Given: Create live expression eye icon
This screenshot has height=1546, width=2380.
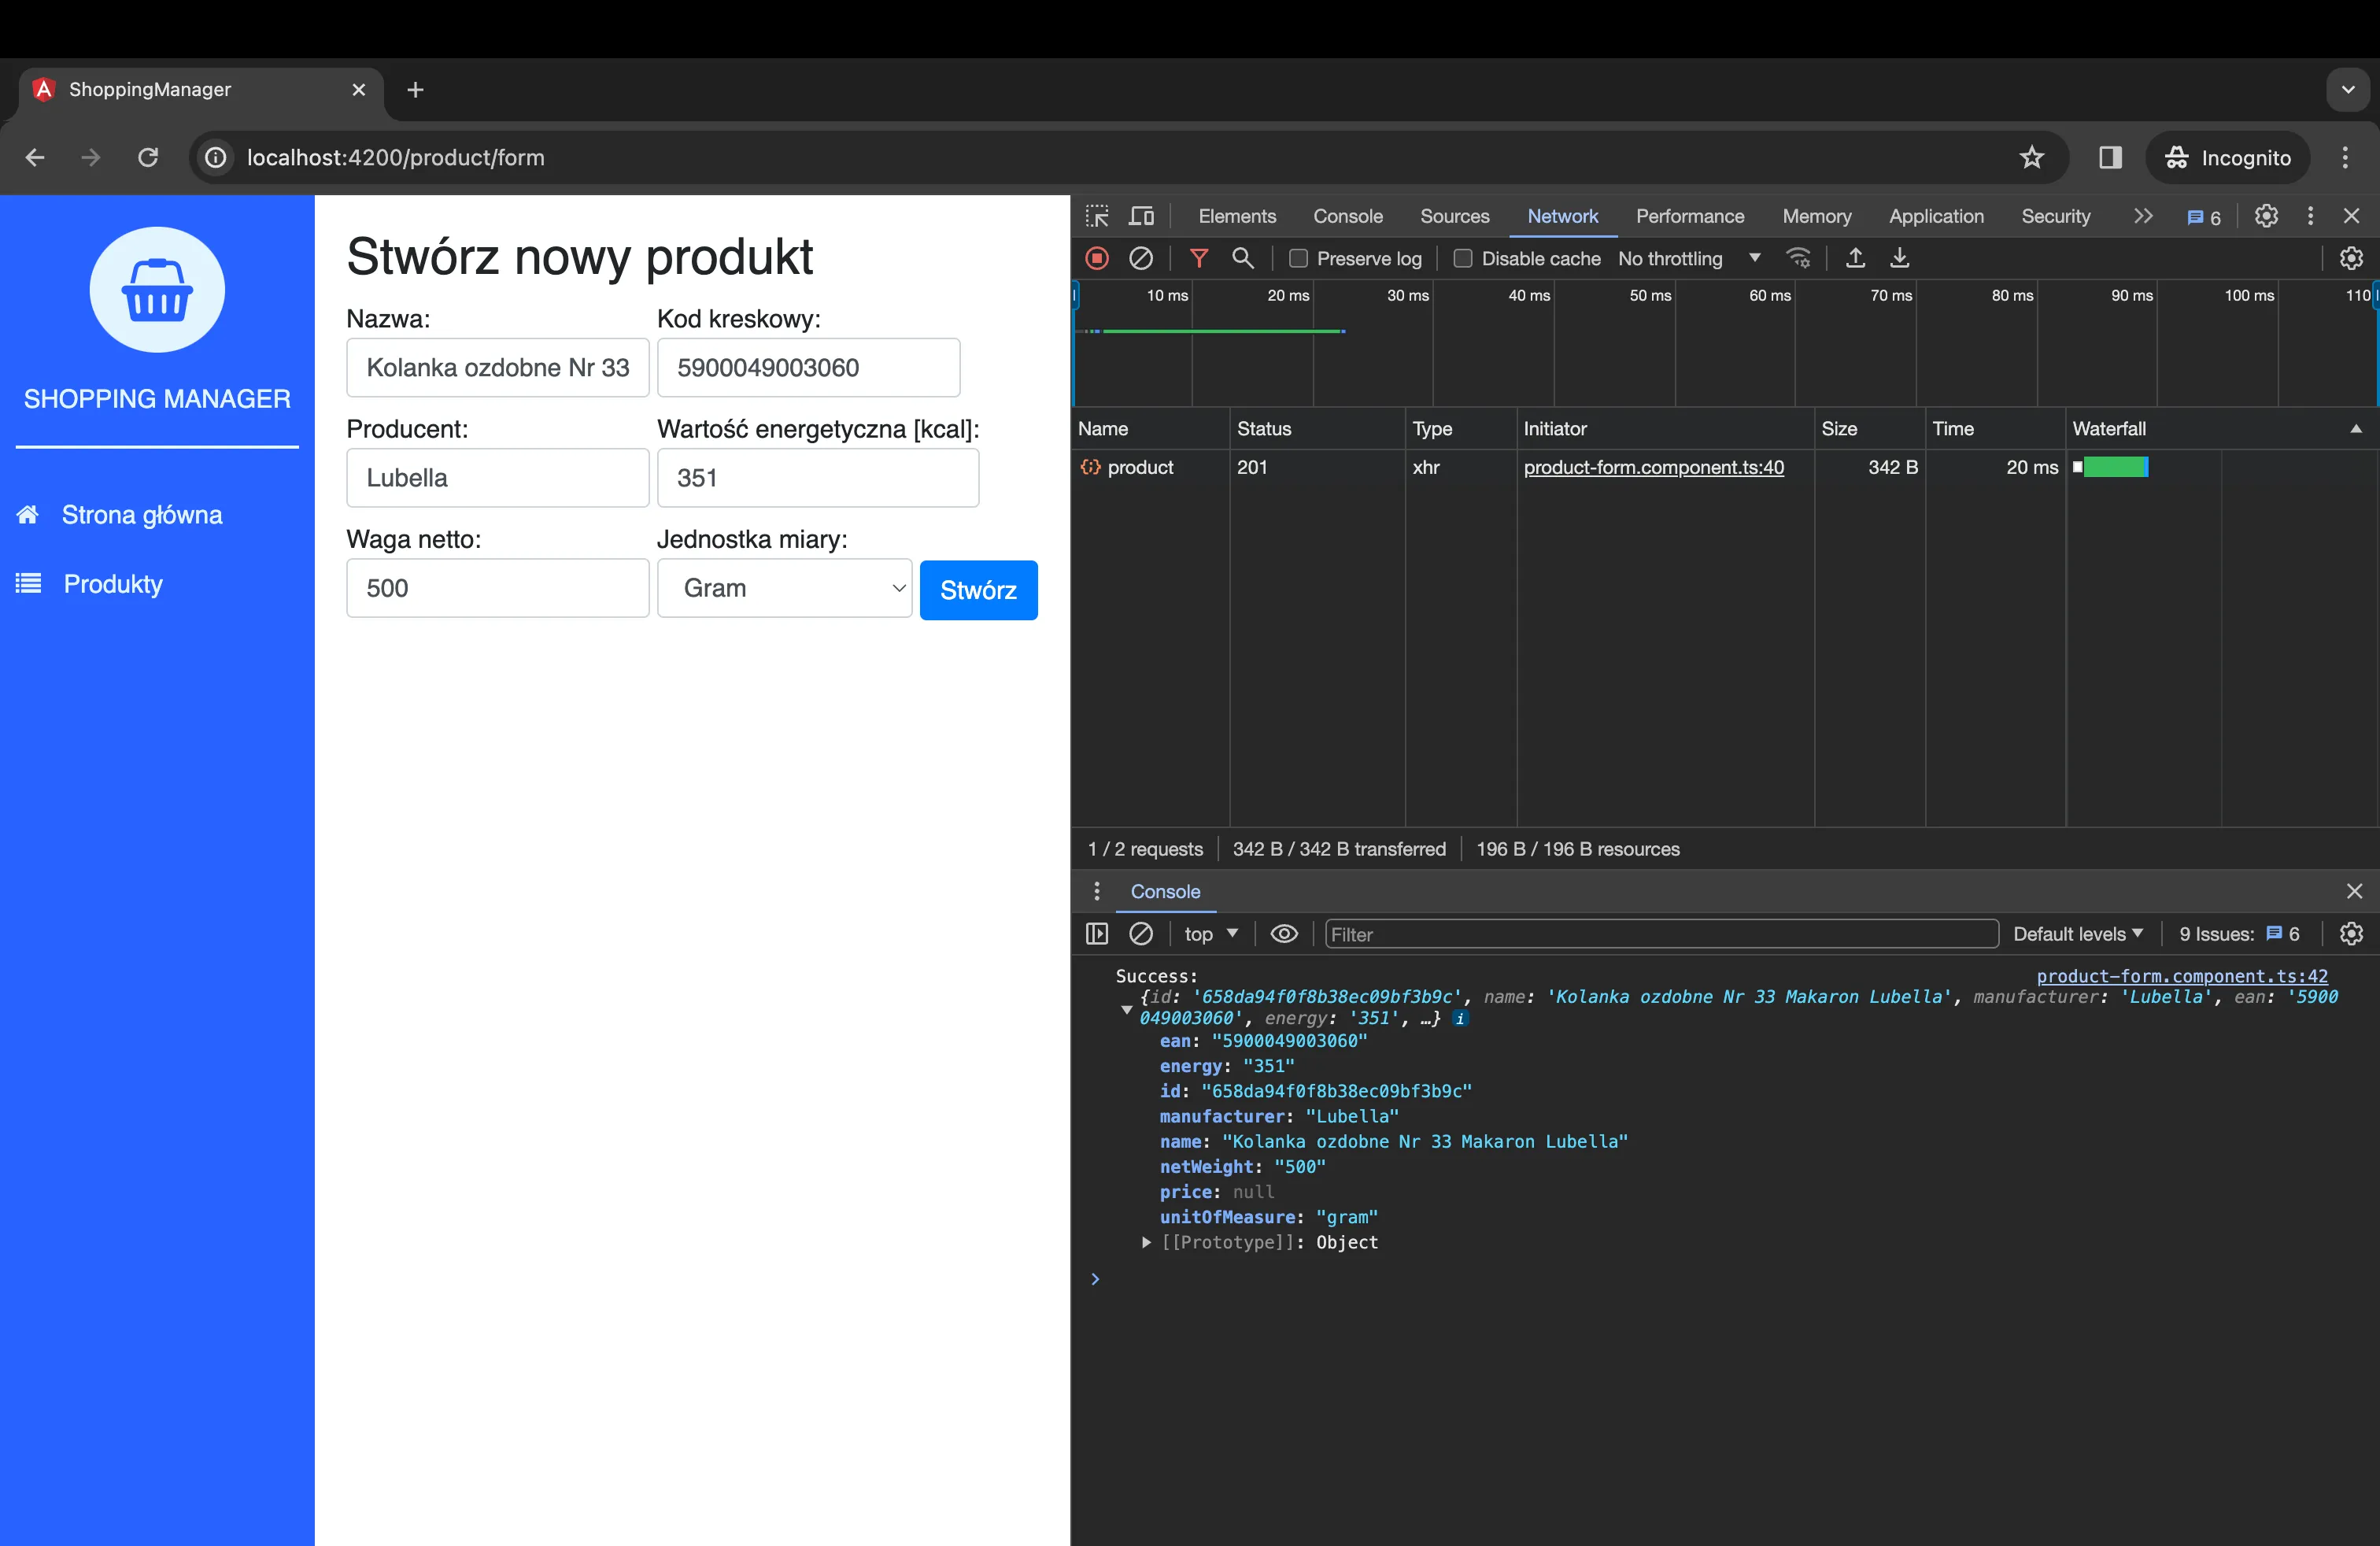Looking at the screenshot, I should coord(1284,934).
